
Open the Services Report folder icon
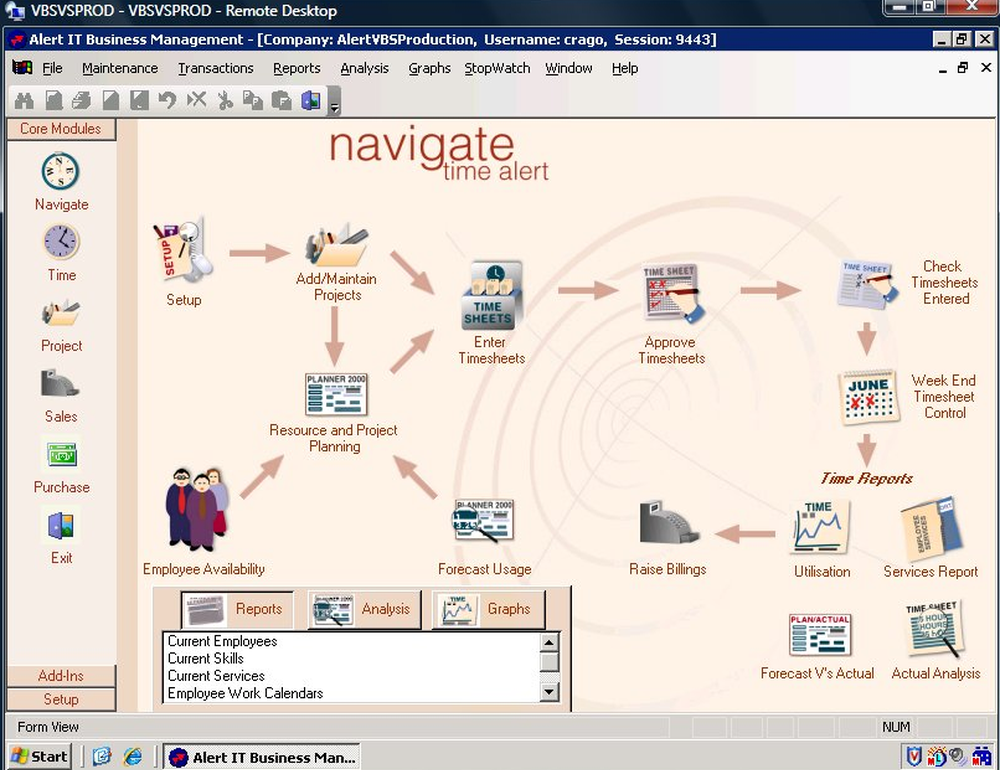pos(932,527)
